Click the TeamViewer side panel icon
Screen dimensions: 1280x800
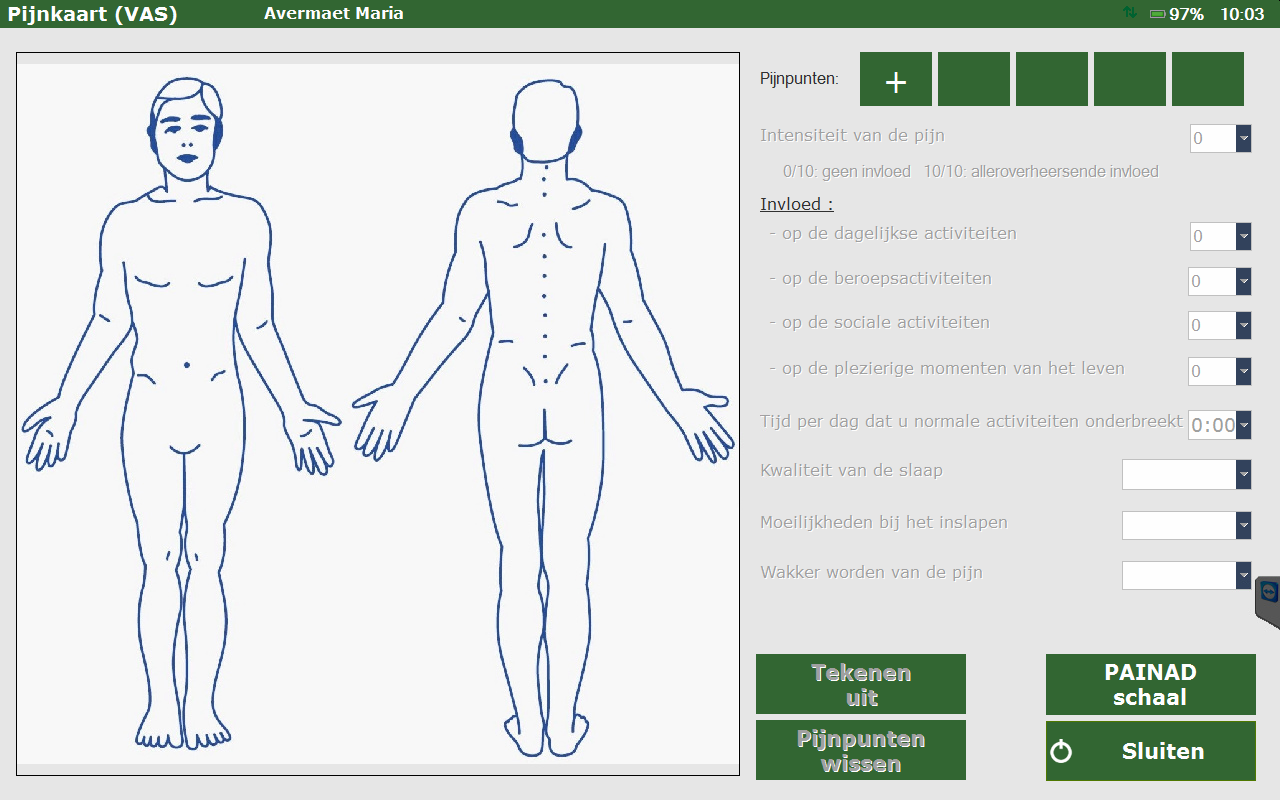1268,594
